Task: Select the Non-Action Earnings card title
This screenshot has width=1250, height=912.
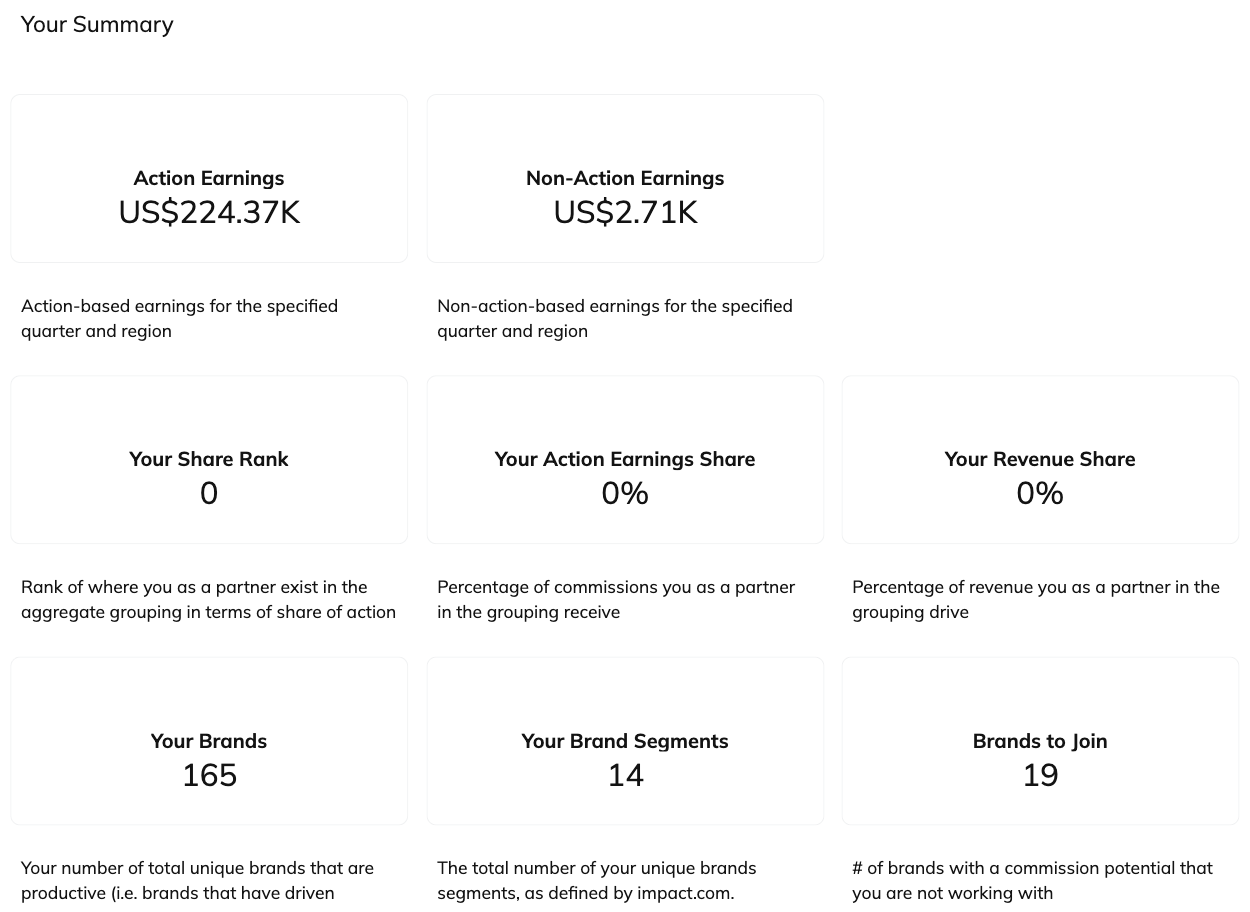Action: 625,178
